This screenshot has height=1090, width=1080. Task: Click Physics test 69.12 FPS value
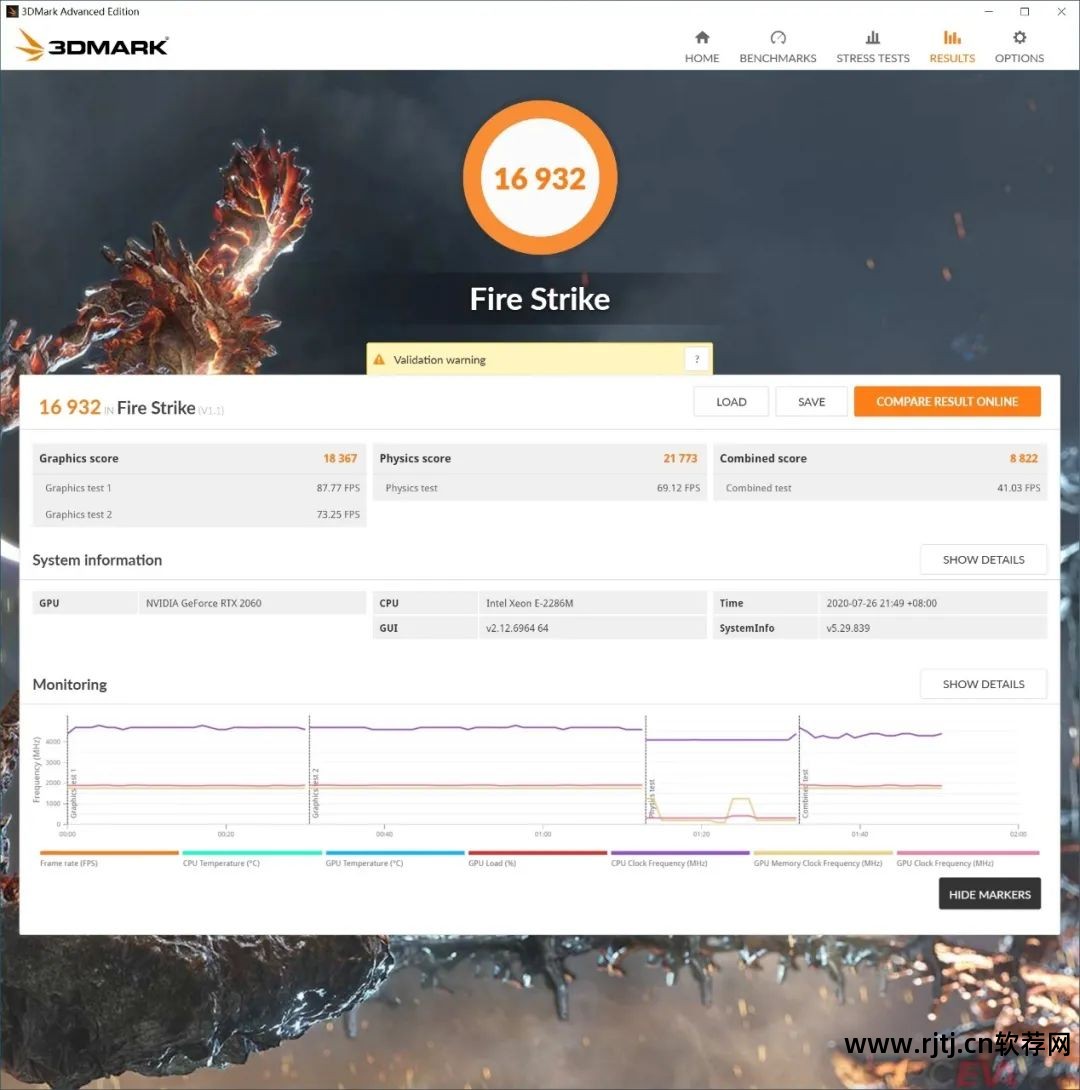678,488
